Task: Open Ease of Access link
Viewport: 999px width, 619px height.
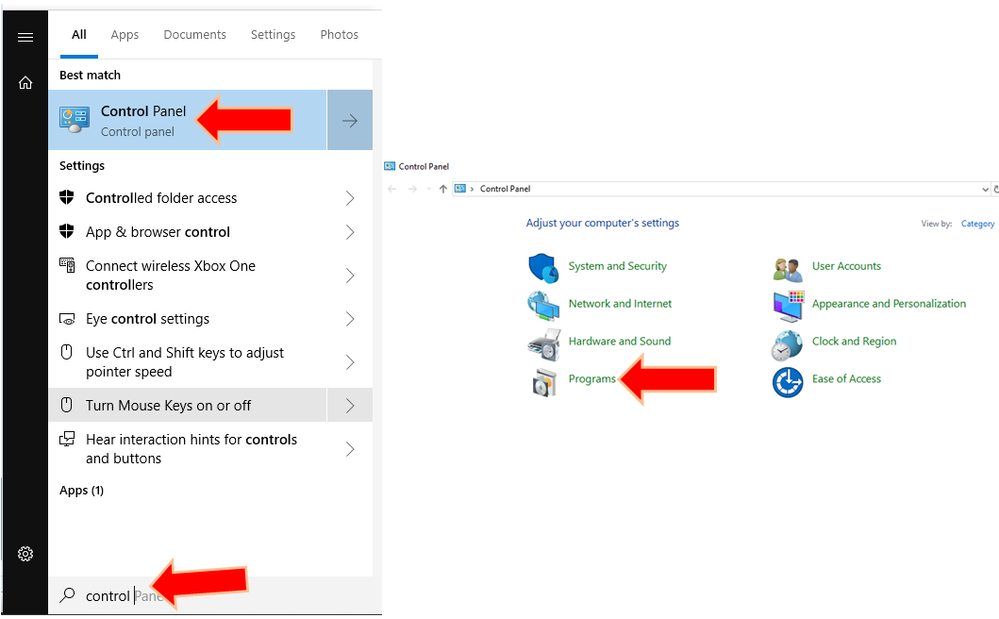Action: [846, 379]
